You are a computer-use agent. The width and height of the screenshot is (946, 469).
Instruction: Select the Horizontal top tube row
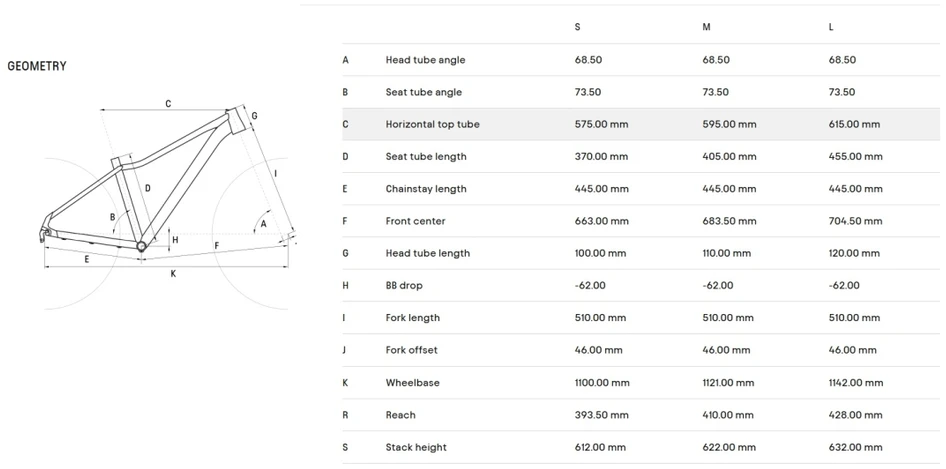641,124
